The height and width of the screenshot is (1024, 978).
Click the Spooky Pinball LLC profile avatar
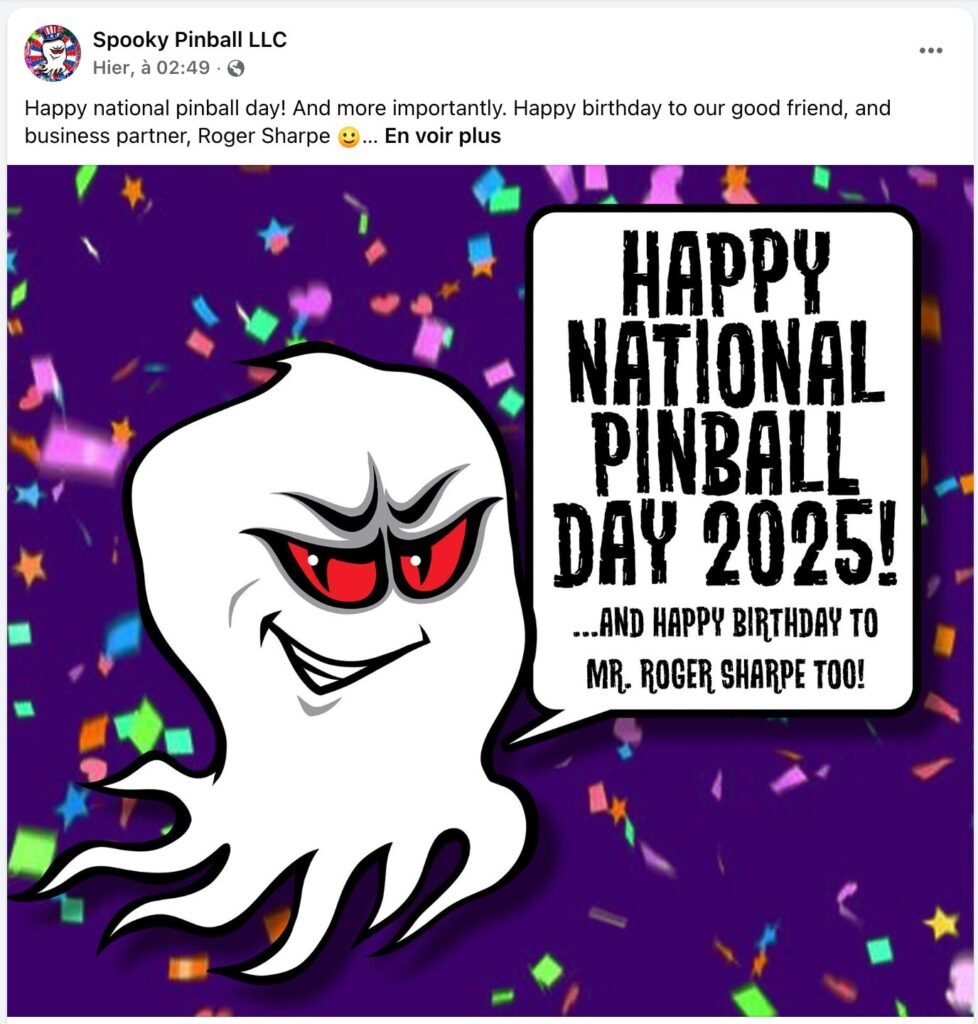pyautogui.click(x=52, y=53)
